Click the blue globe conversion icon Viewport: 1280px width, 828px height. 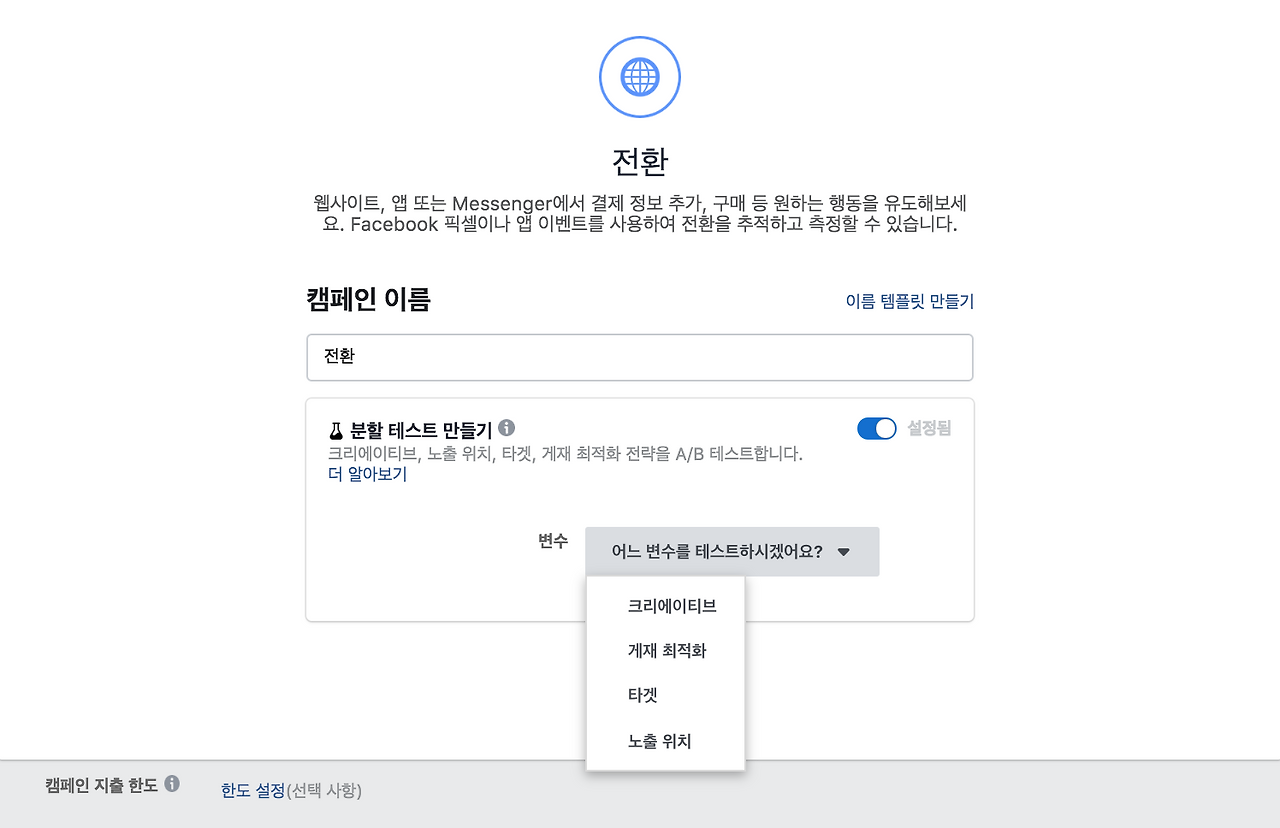(640, 76)
